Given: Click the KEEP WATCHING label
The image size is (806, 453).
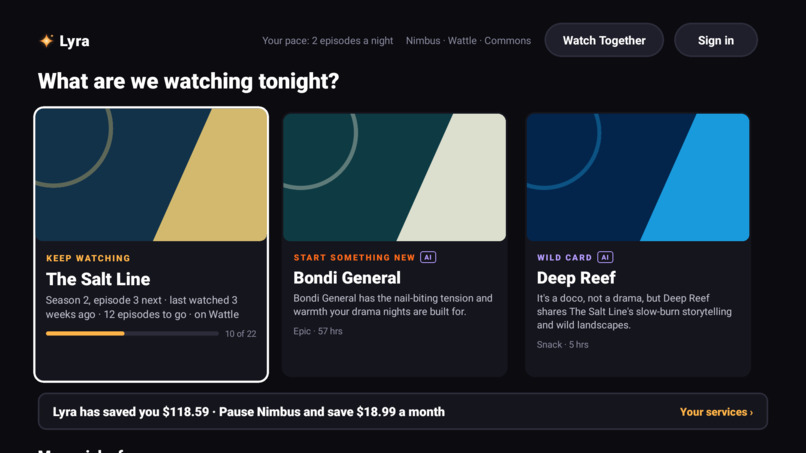Looking at the screenshot, I should pos(88,258).
